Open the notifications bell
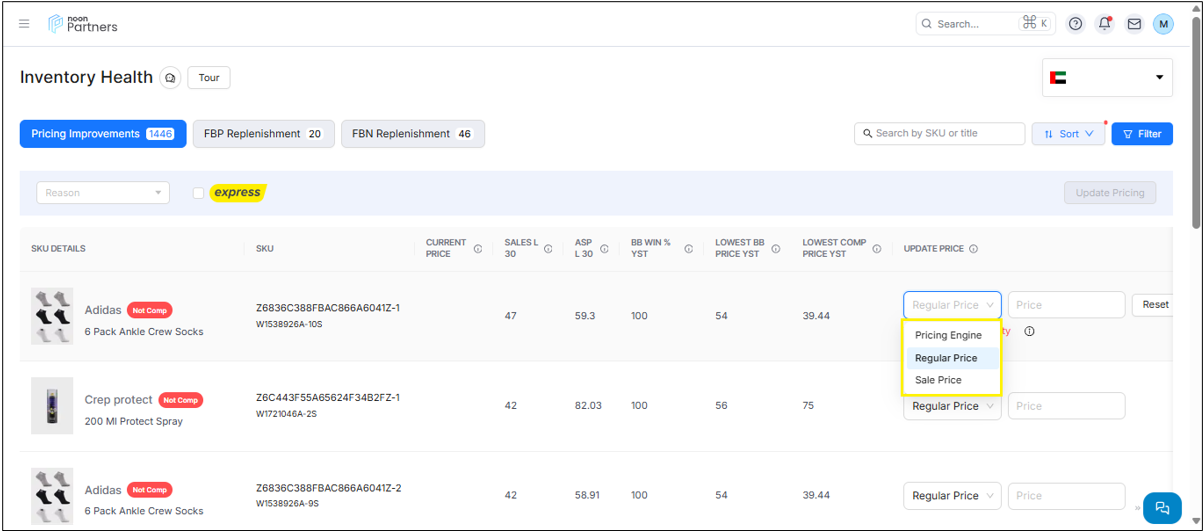Screen dimensions: 1204x531 coord(1104,24)
